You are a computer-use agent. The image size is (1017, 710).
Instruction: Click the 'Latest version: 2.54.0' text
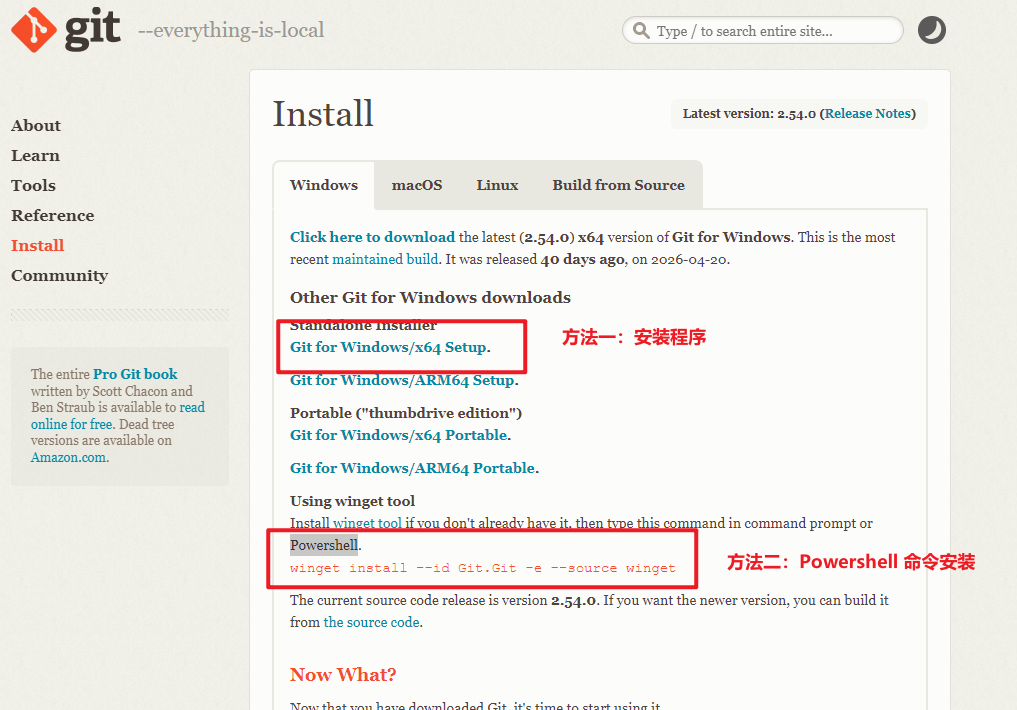coord(749,113)
